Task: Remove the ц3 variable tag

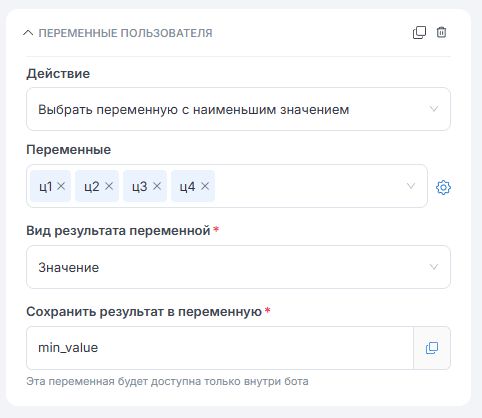Action: point(157,186)
